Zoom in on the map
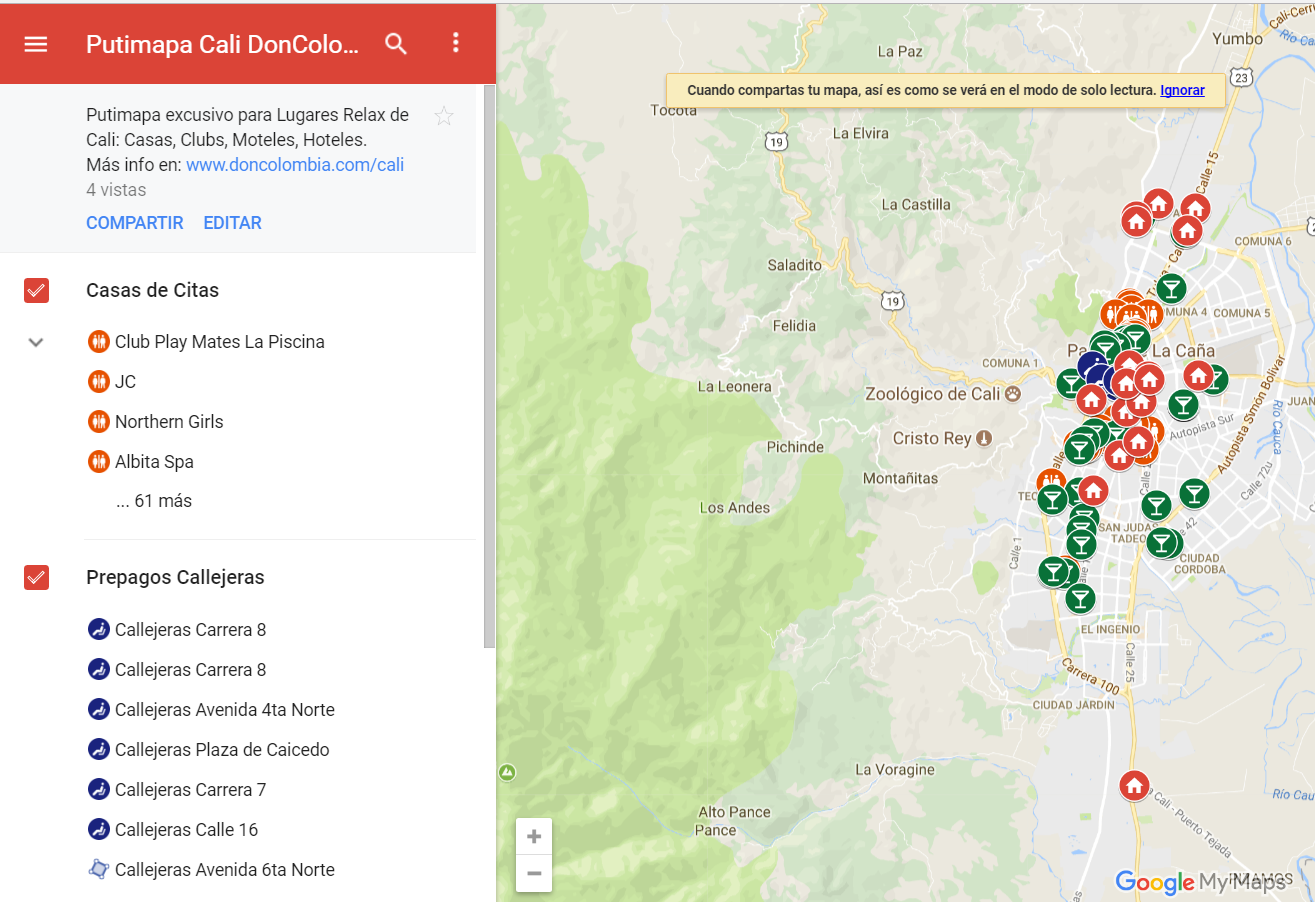Viewport: 1315px width, 902px height. (534, 836)
